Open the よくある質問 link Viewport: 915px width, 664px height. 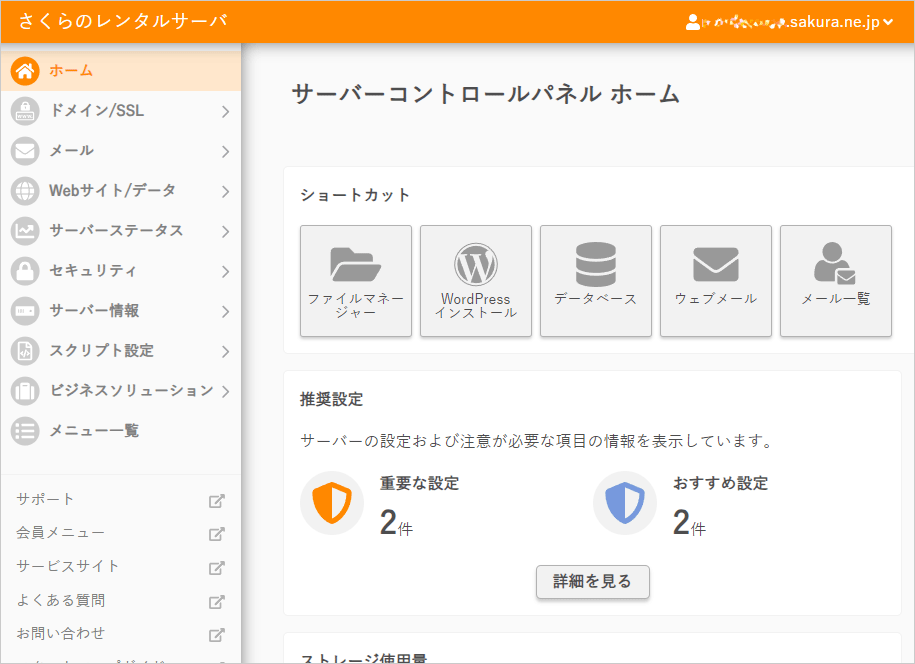[61, 600]
